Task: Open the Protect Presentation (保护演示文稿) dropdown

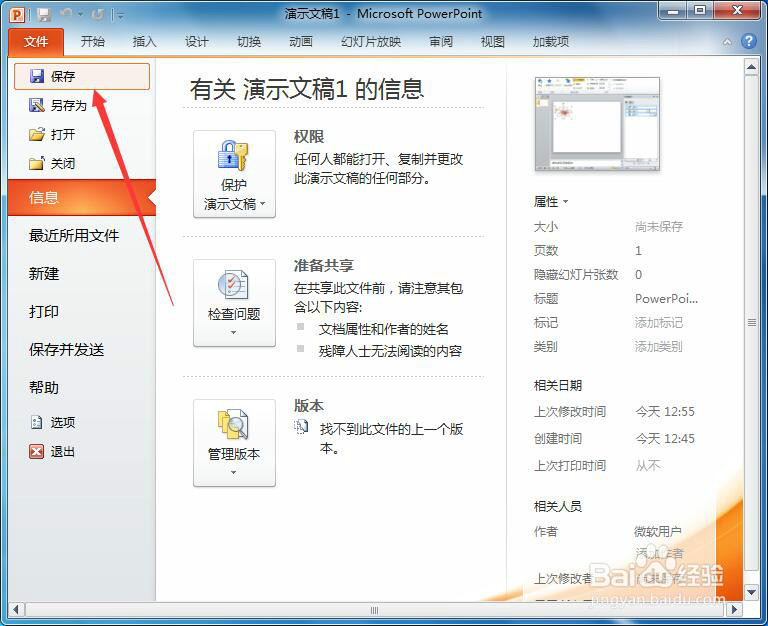Action: click(234, 174)
